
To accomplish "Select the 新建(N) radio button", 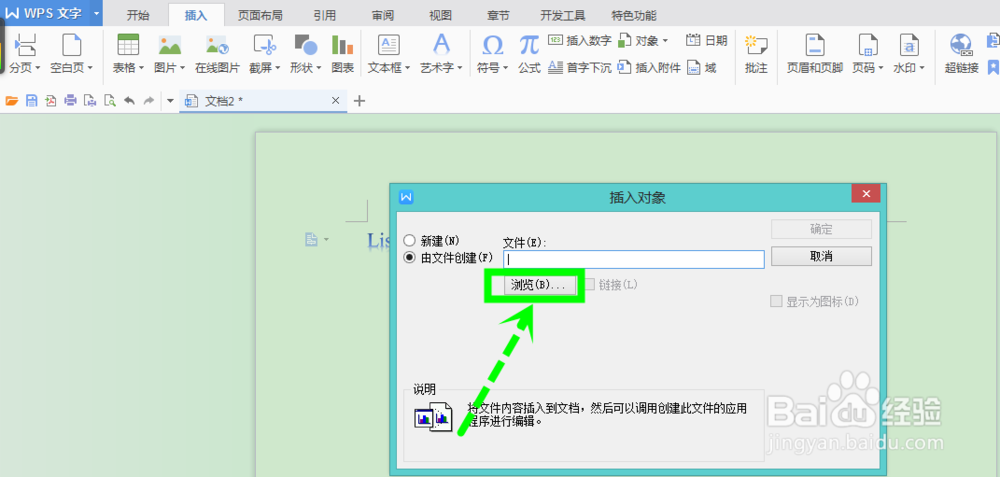I will [x=410, y=241].
